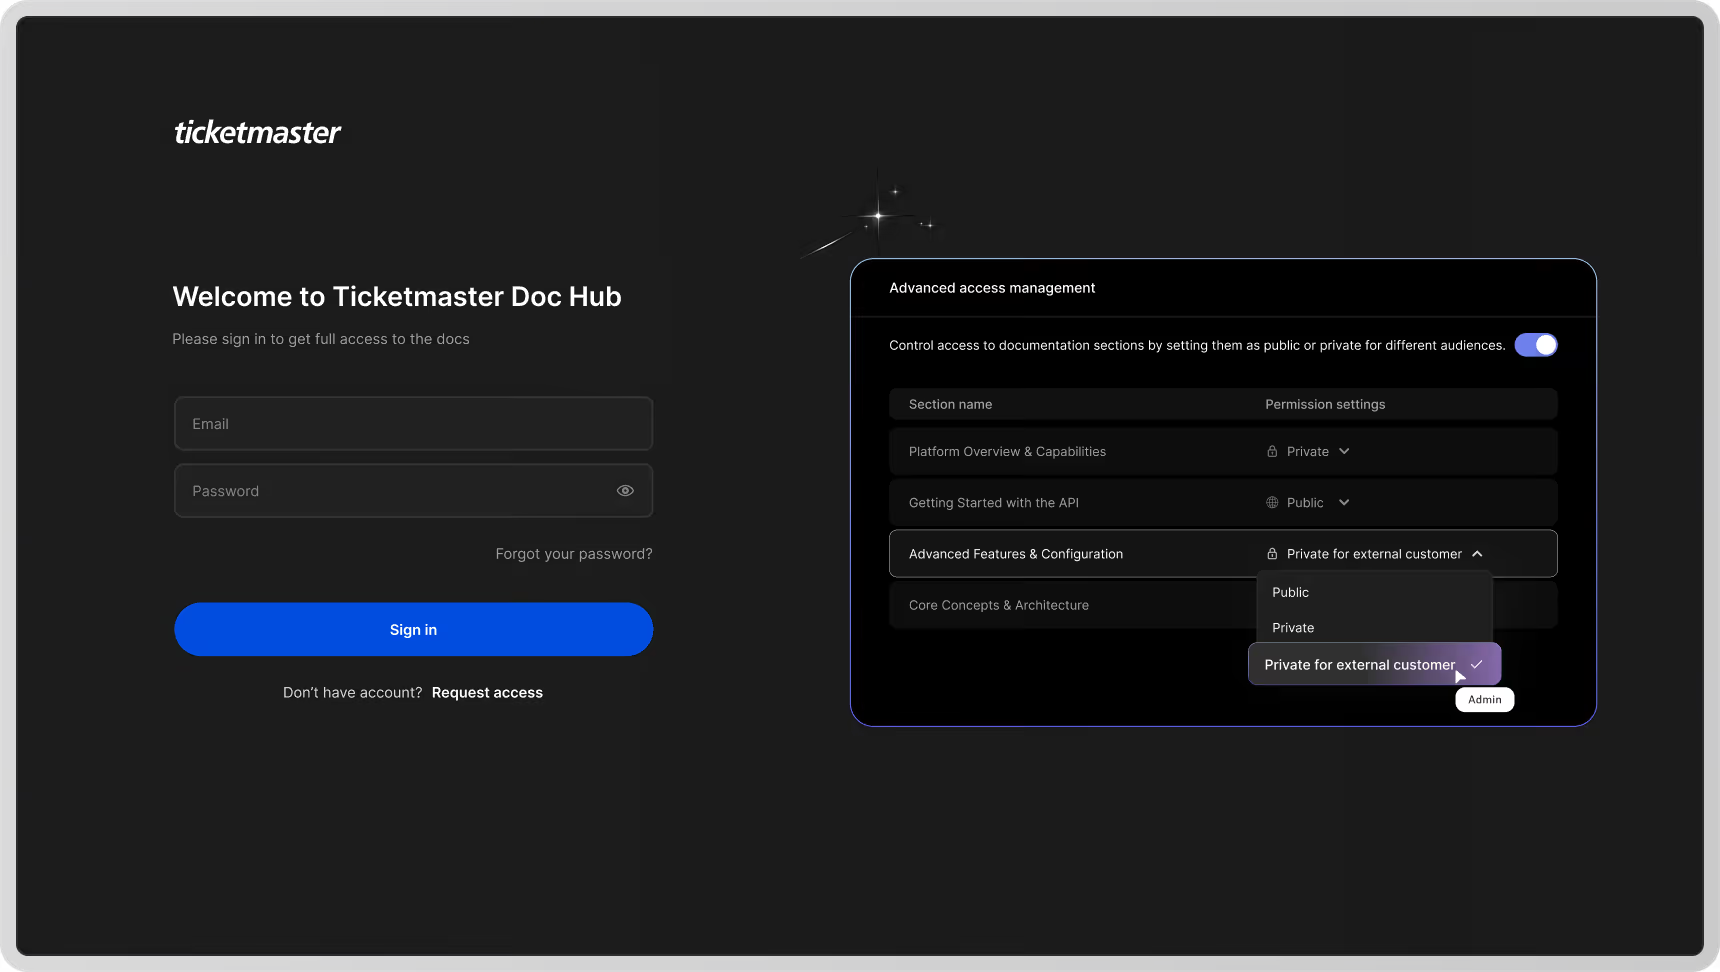Click the Advanced access management title
This screenshot has width=1720, height=972.
(x=992, y=288)
